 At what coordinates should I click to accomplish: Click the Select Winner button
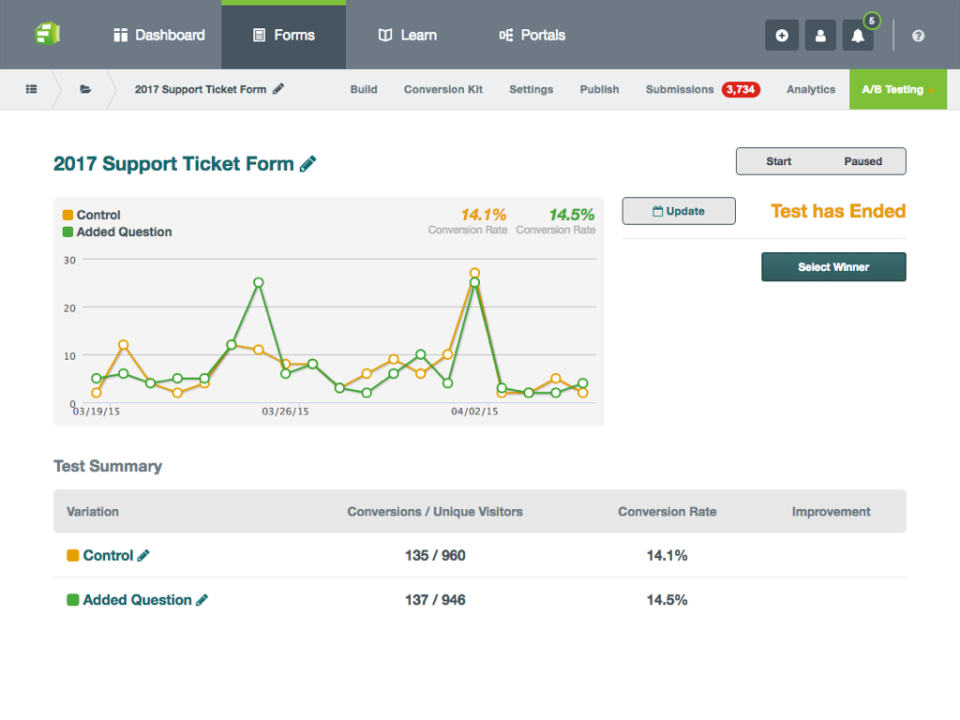coord(833,266)
